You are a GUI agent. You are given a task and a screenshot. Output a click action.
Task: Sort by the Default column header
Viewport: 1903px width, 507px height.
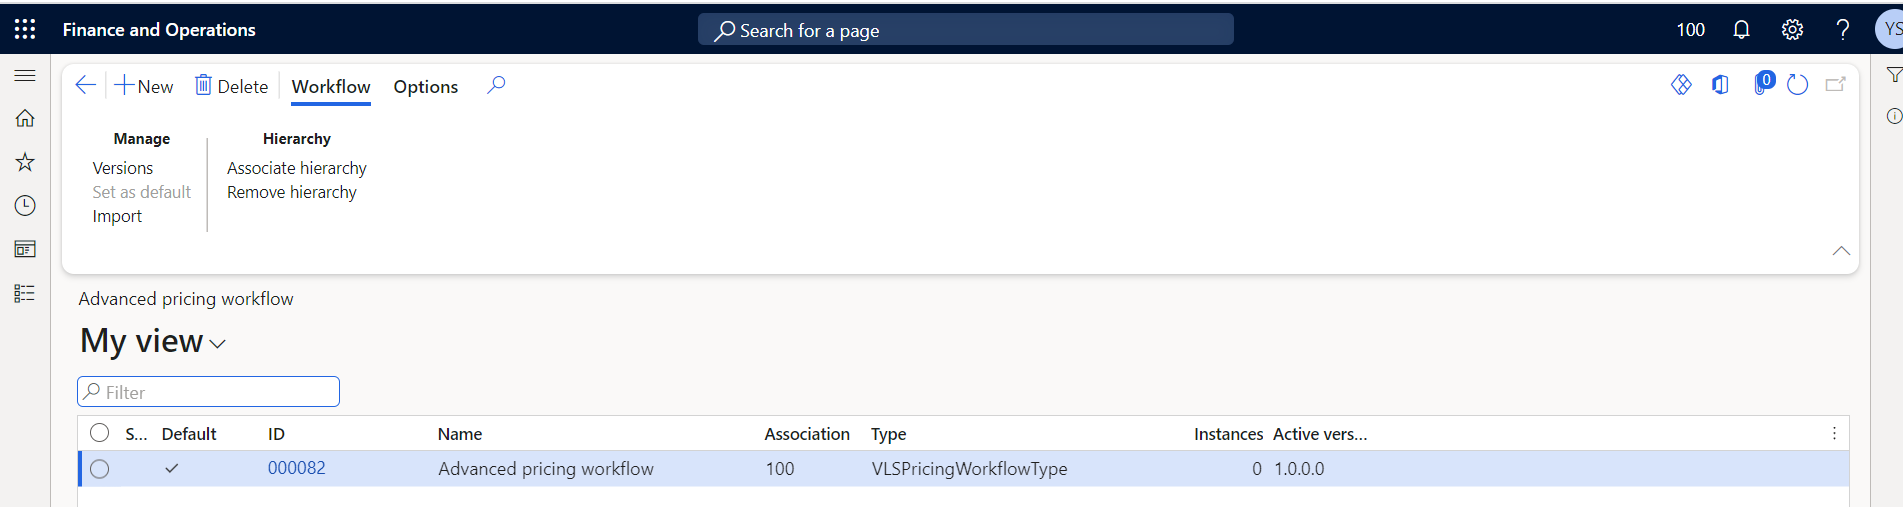click(x=189, y=434)
